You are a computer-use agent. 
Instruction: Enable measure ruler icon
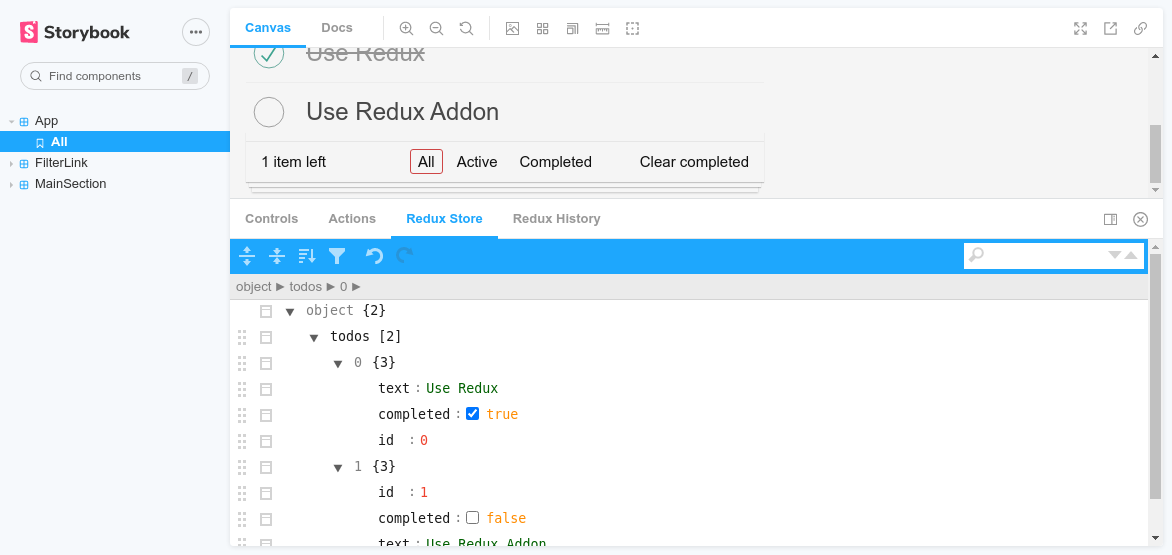coord(602,28)
